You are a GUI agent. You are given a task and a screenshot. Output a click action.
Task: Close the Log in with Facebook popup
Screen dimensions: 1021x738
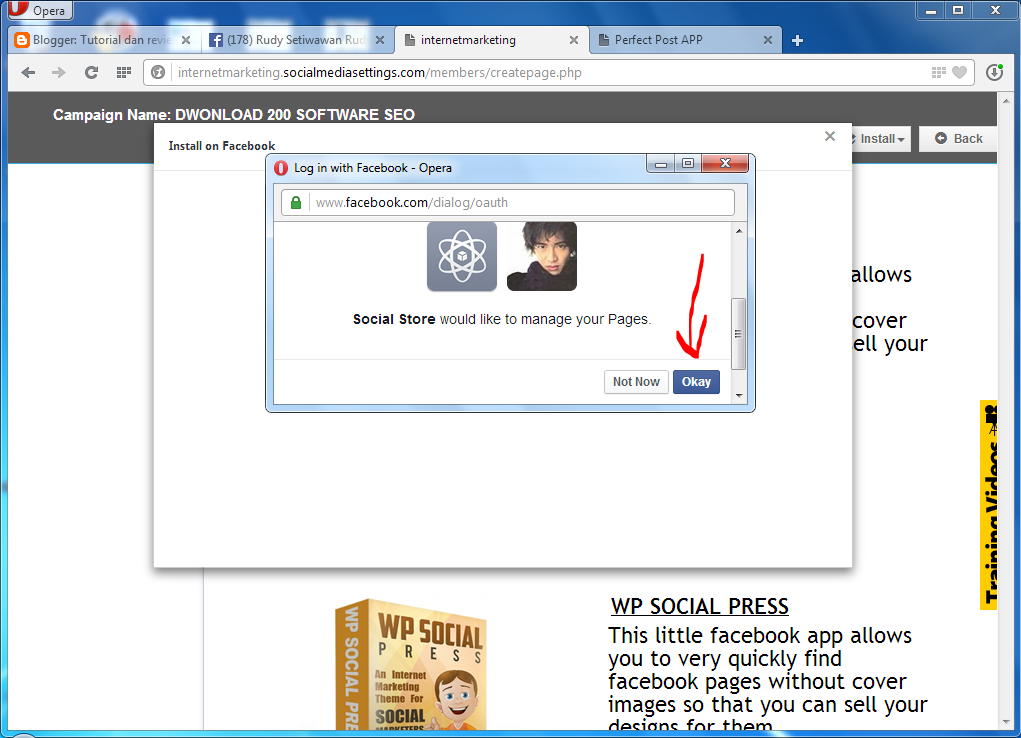click(x=725, y=163)
